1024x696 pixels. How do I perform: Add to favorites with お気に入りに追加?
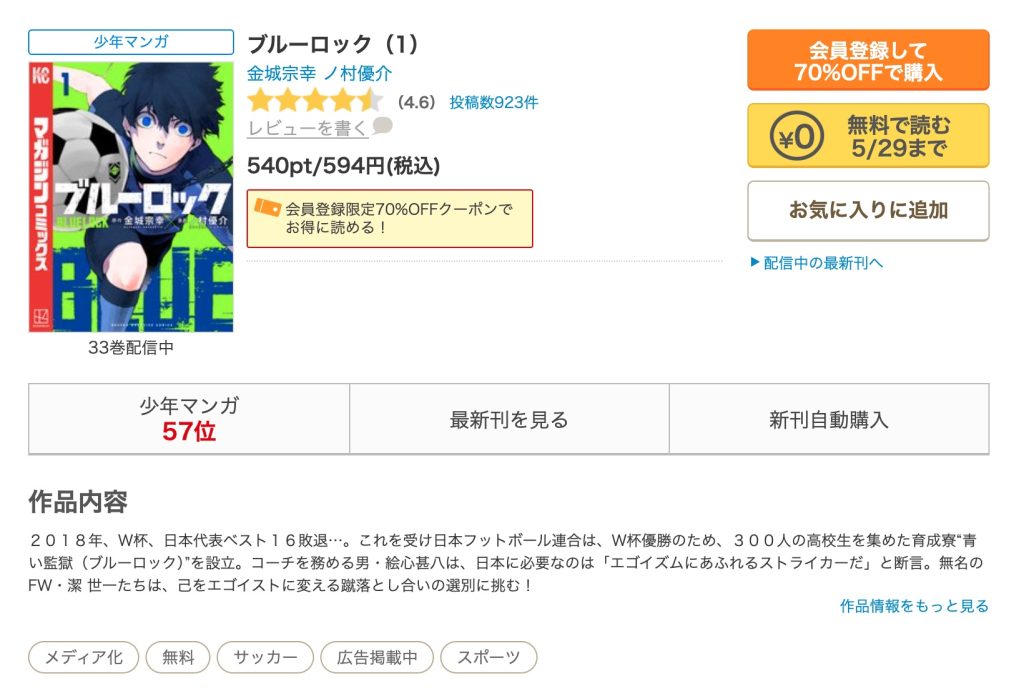pos(868,211)
